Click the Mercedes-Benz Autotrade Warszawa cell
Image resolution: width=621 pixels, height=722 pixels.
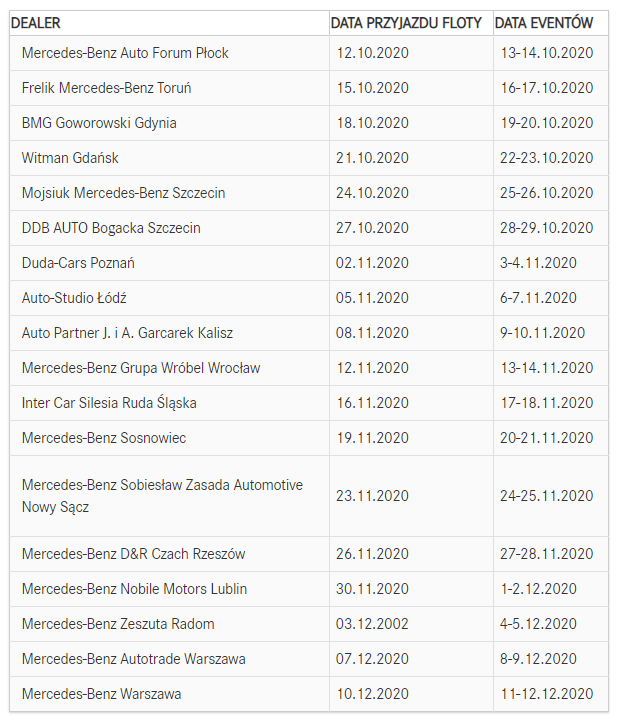click(x=134, y=659)
